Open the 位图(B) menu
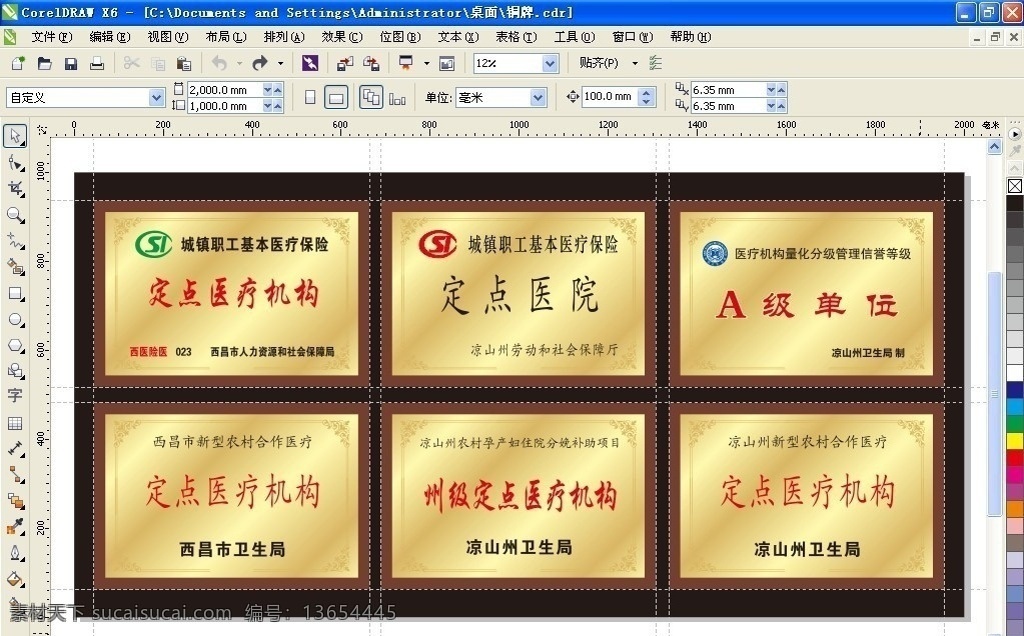 [400, 37]
